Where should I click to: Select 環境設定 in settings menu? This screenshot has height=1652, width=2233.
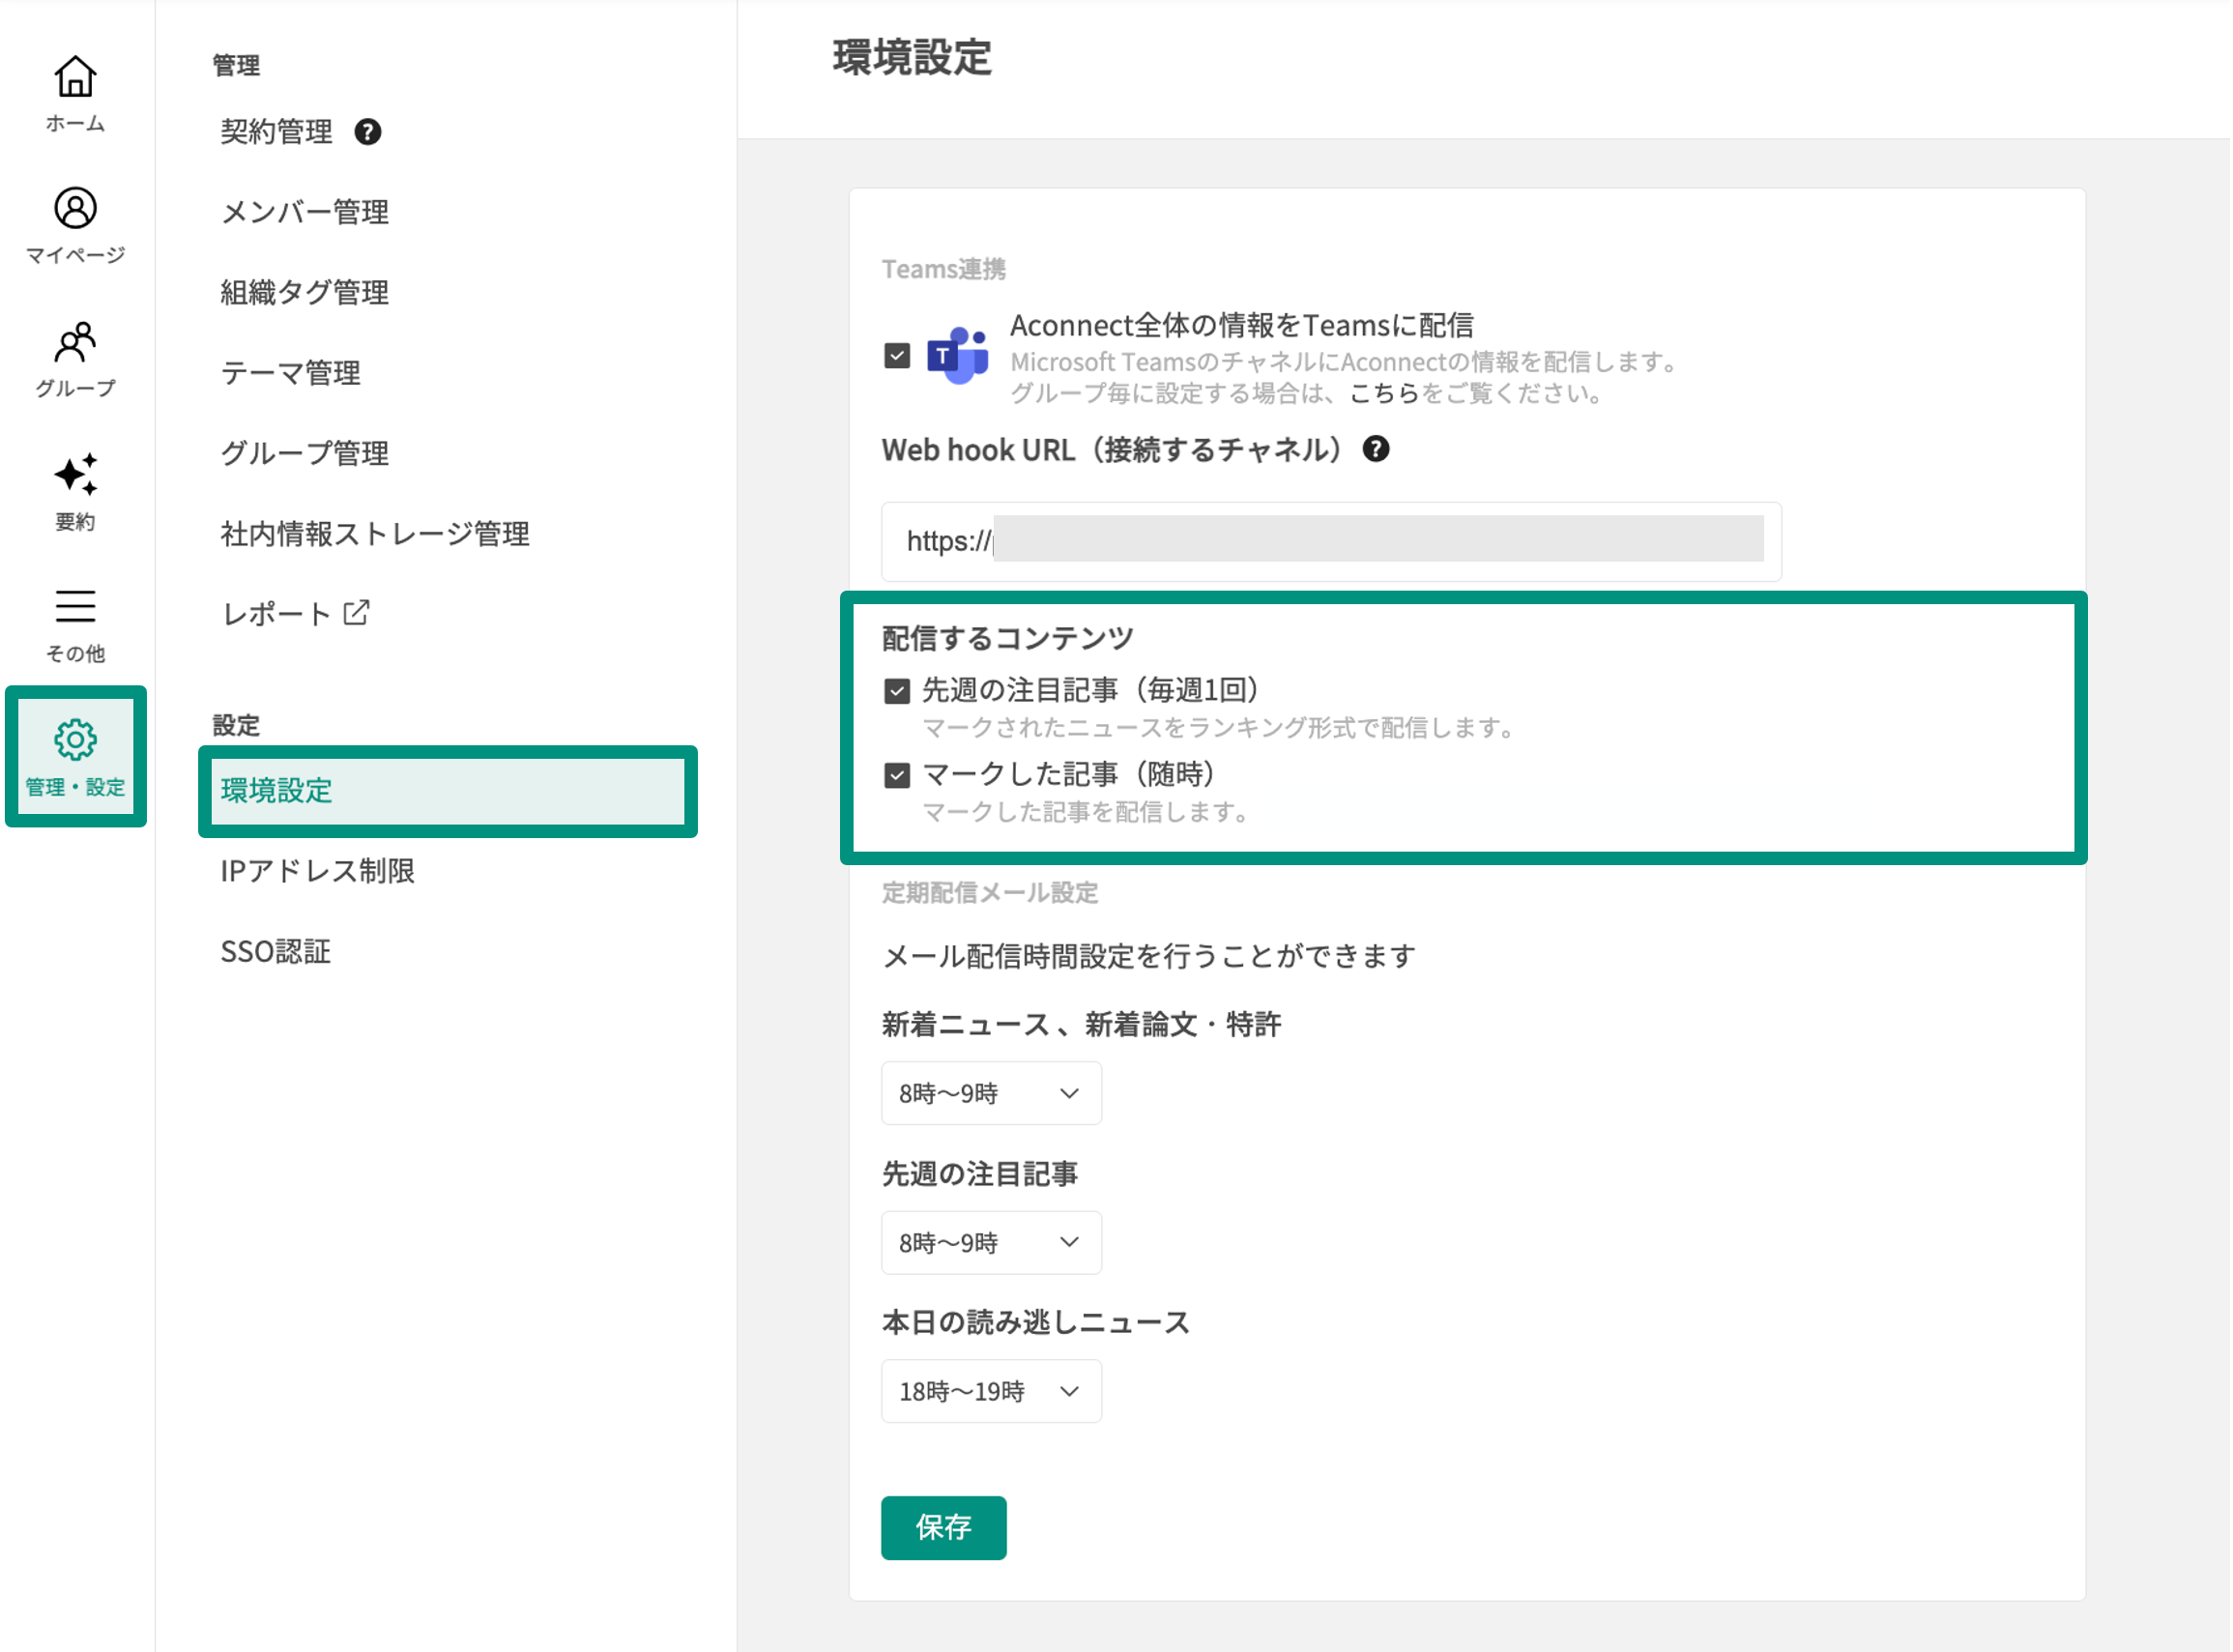point(448,791)
